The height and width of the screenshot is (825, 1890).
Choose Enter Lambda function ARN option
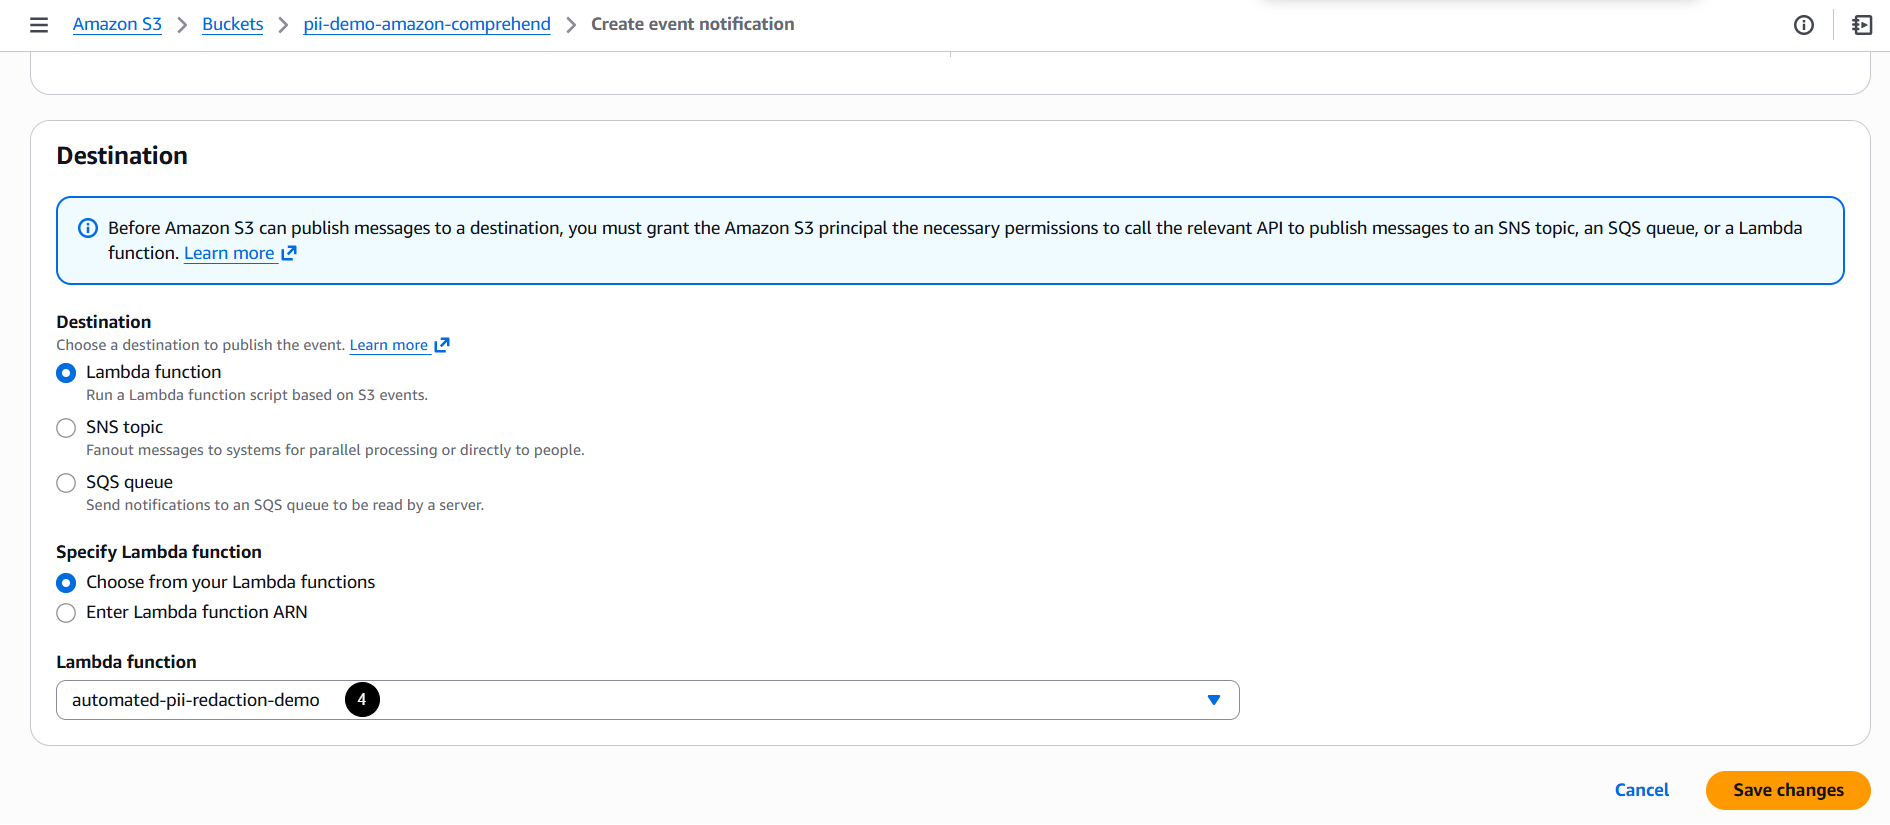66,612
